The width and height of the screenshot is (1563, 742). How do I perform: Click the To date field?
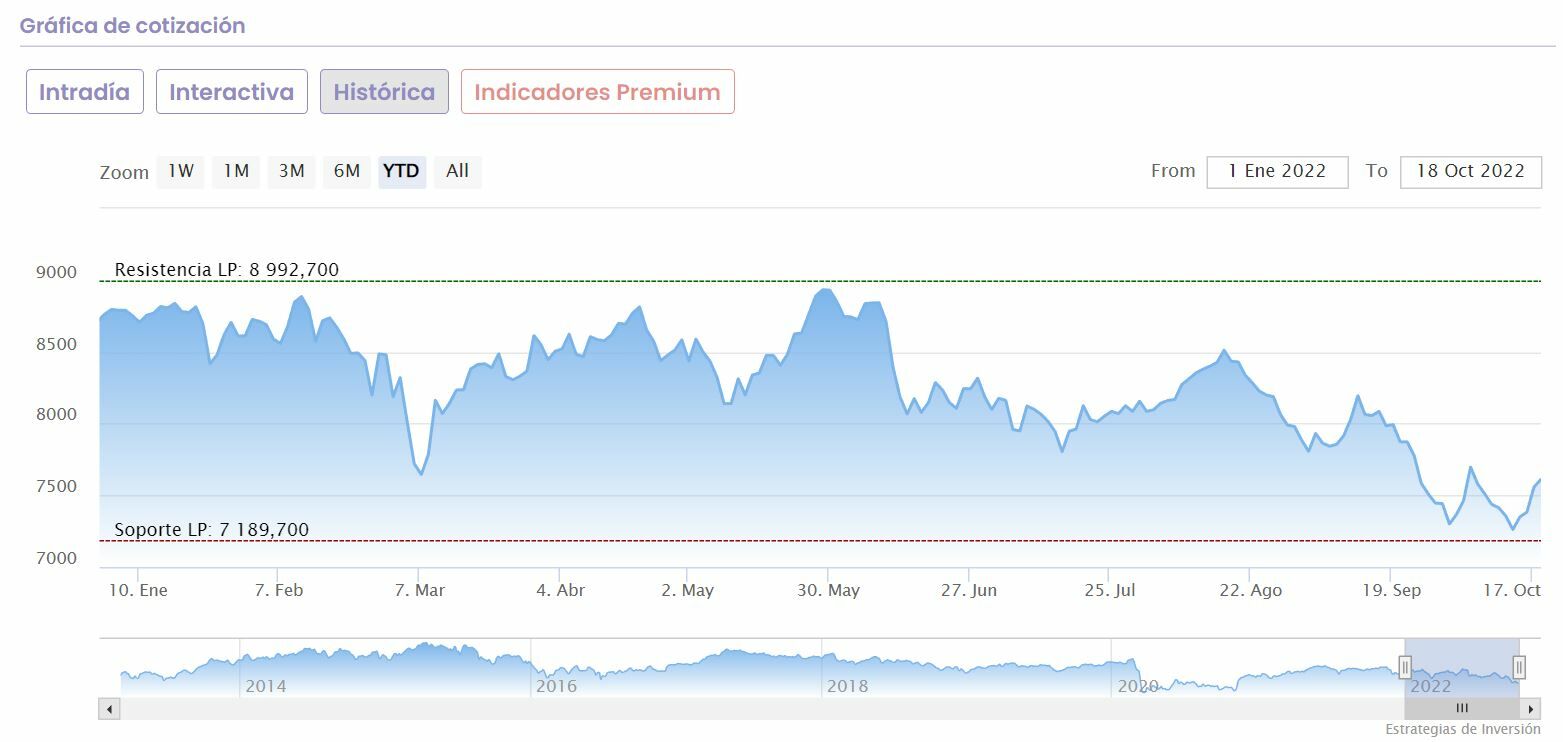pos(1470,172)
